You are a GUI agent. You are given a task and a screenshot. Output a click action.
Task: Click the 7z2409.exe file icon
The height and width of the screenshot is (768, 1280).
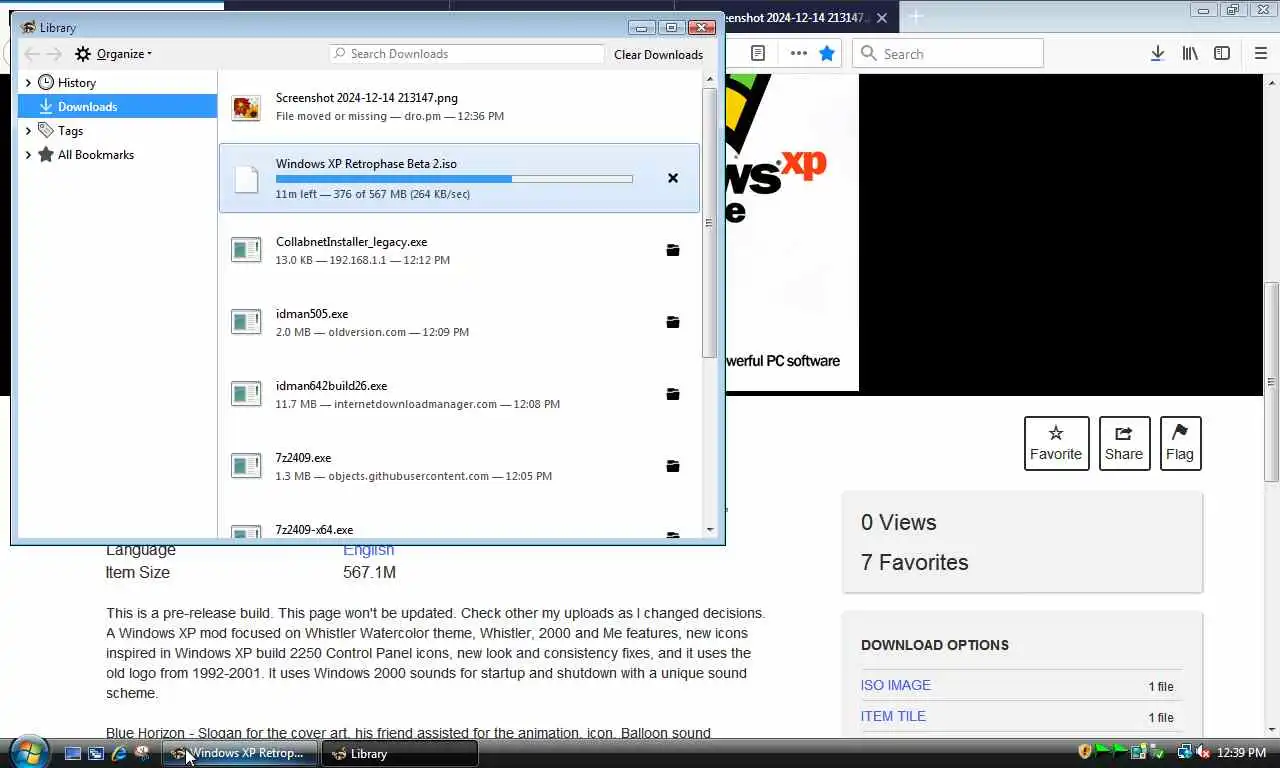pos(246,466)
